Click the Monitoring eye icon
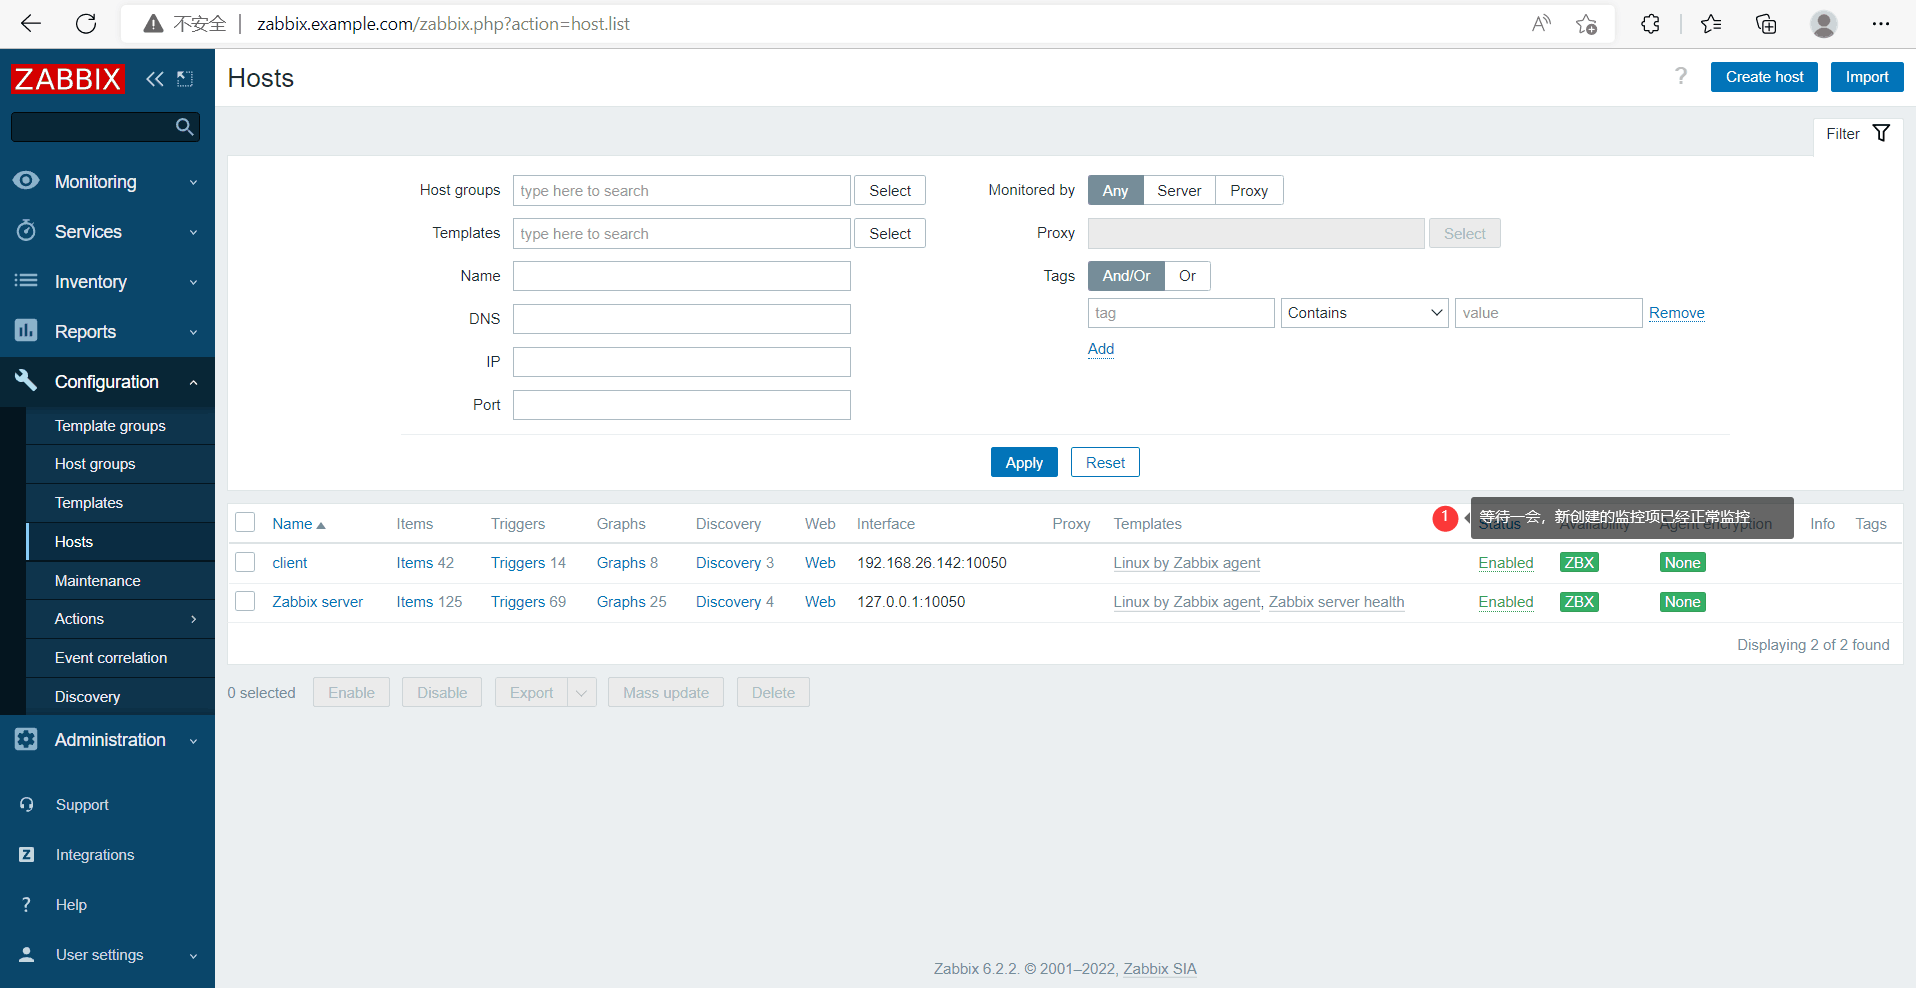The width and height of the screenshot is (1916, 988). point(26,181)
